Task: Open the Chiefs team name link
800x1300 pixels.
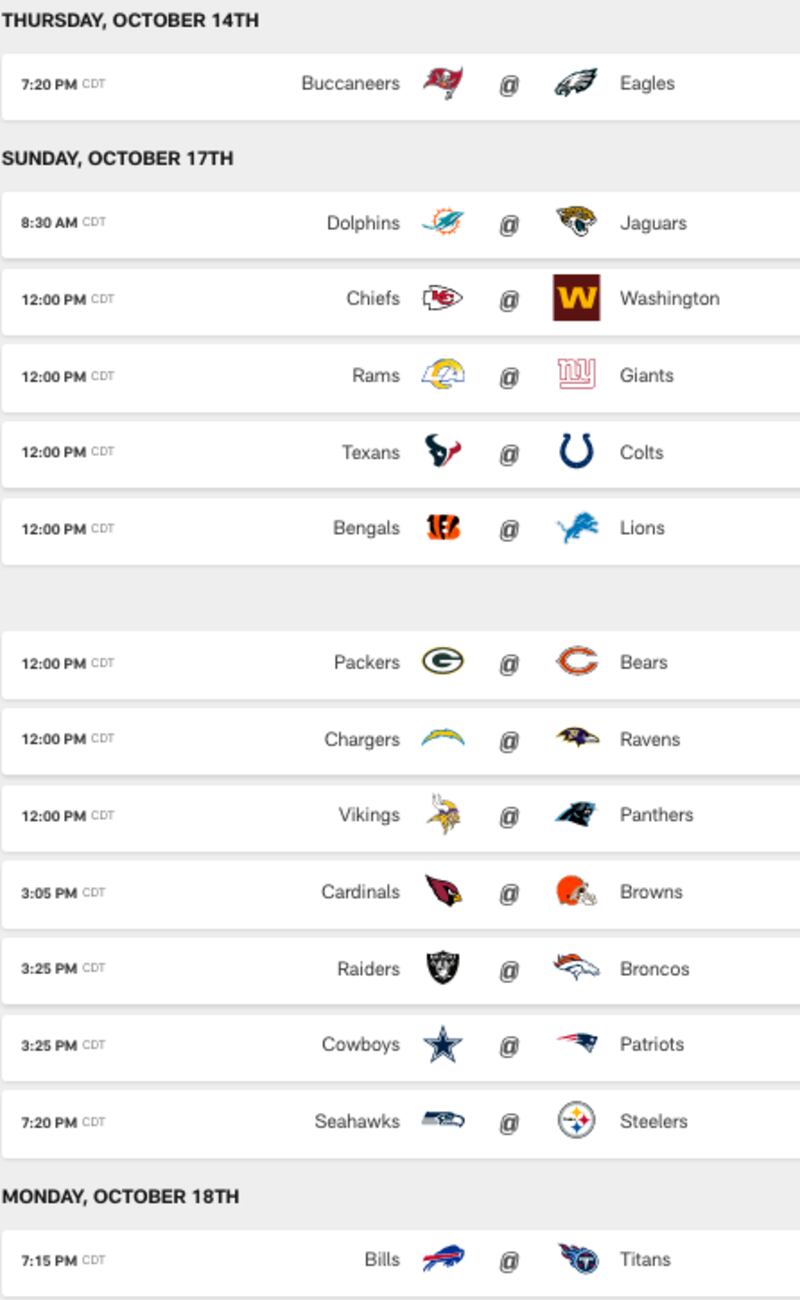Action: (373, 298)
